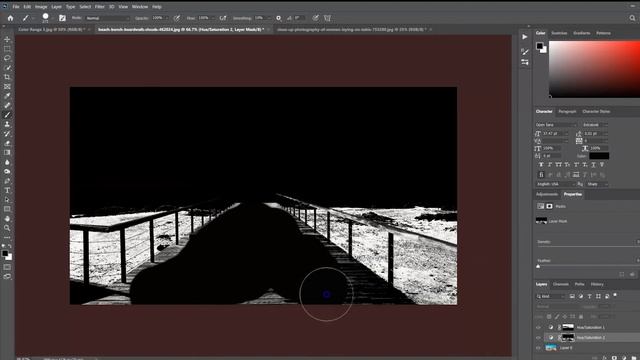Toggle Faux Bold in Character panel

pyautogui.click(x=541, y=164)
